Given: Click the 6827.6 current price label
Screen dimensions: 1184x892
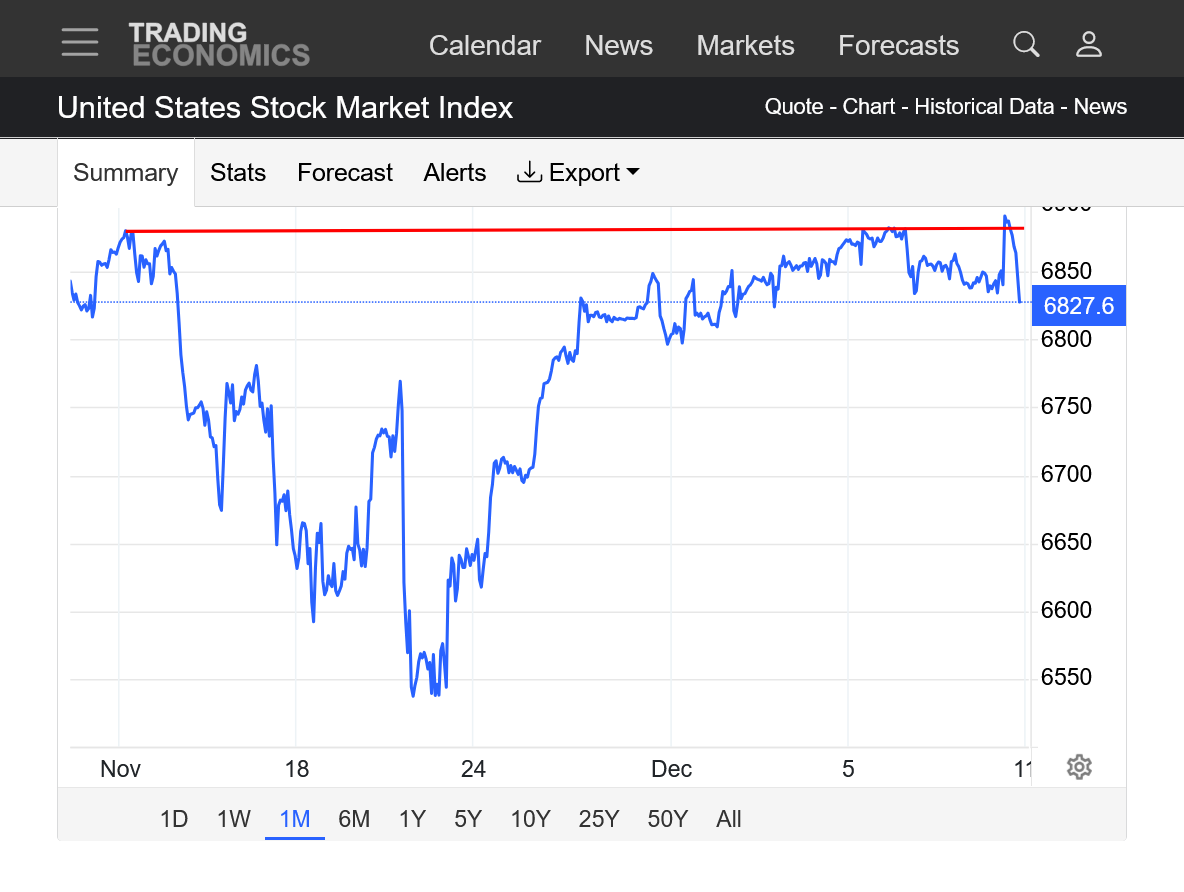Looking at the screenshot, I should [1078, 306].
